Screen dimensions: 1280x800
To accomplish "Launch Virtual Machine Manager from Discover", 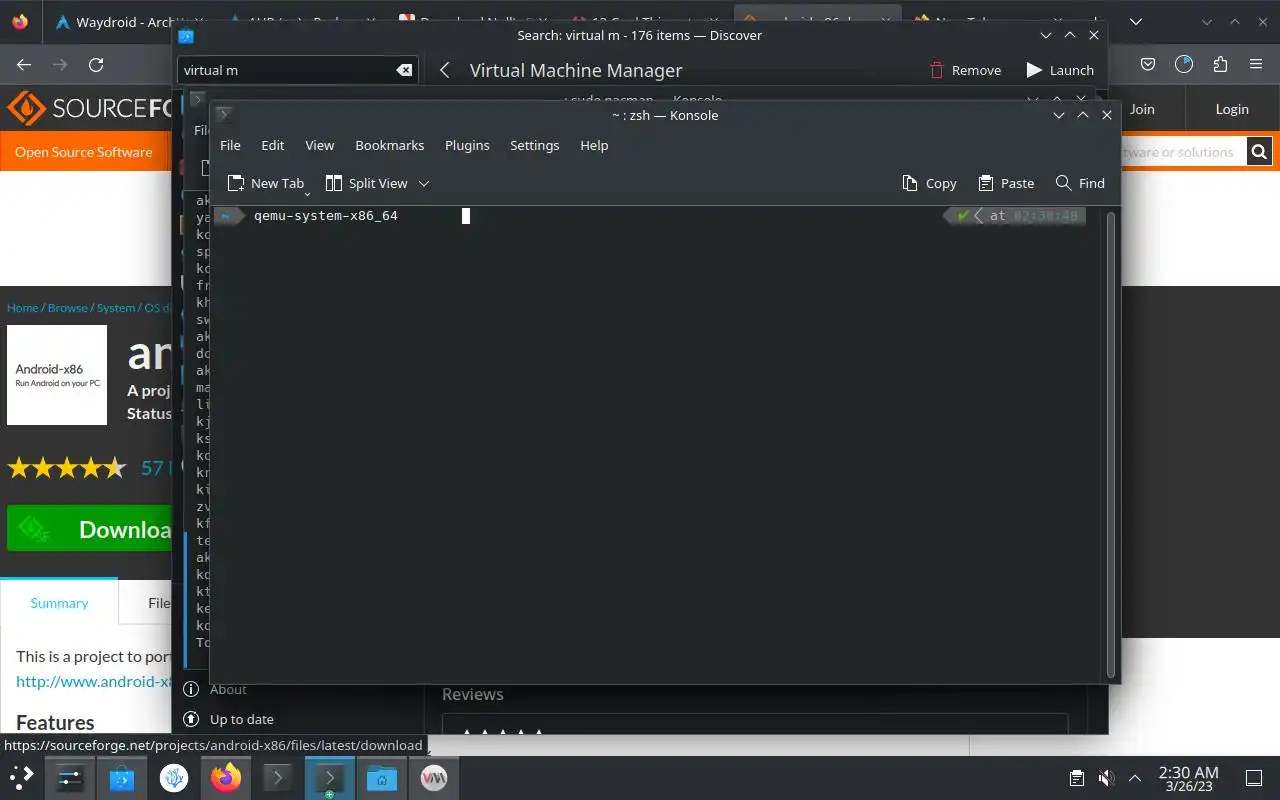I will pyautogui.click(x=1060, y=70).
